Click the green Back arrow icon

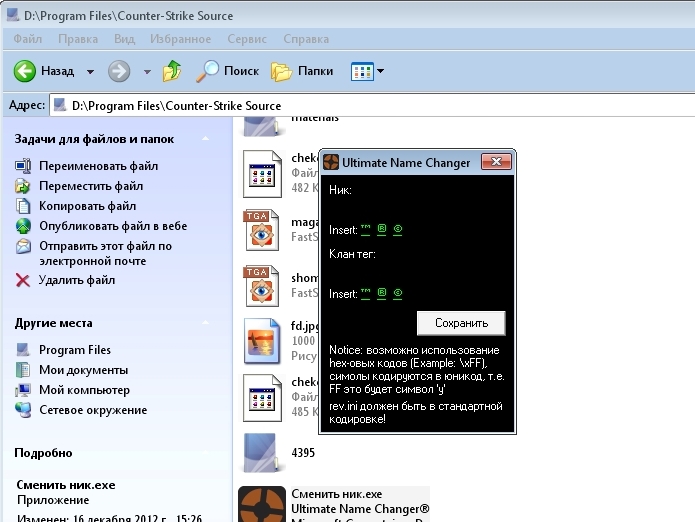(x=24, y=71)
